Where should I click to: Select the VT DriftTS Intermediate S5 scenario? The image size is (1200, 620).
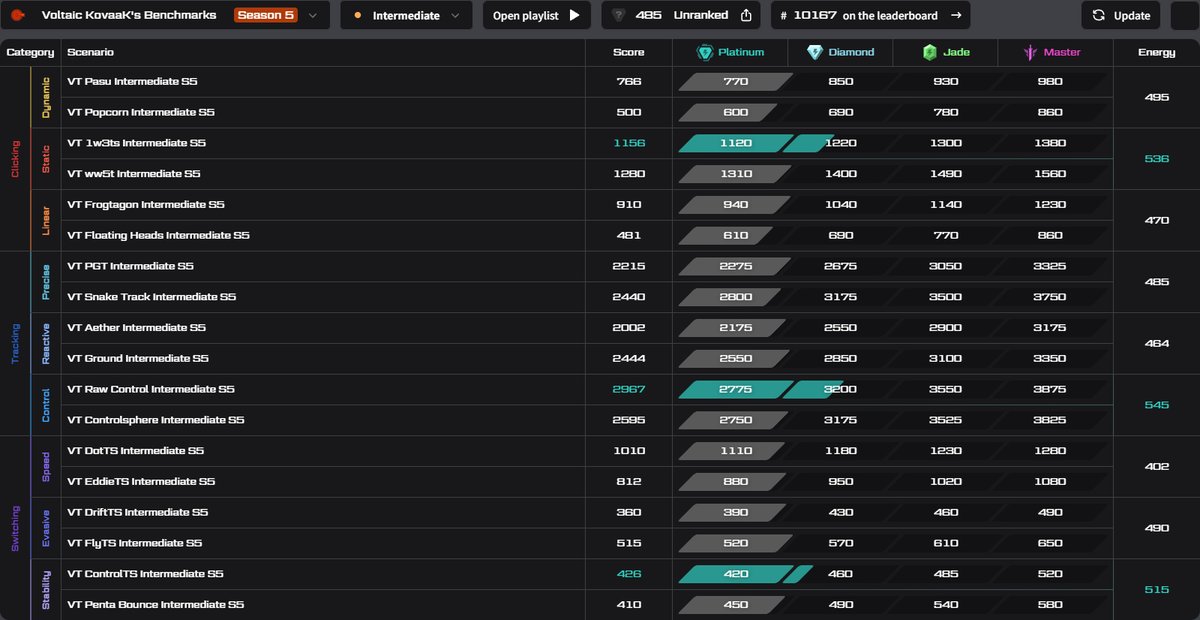pos(138,512)
